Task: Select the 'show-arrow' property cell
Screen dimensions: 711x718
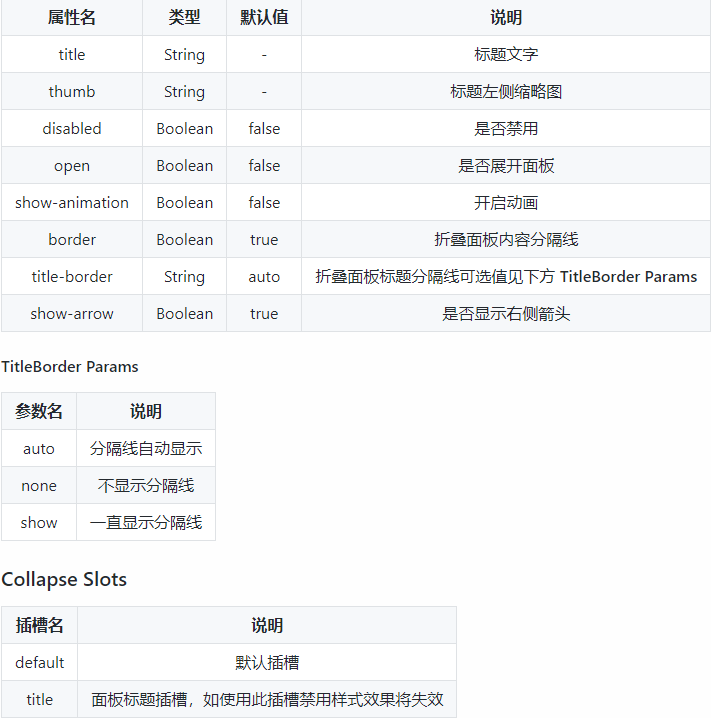Action: [x=72, y=314]
